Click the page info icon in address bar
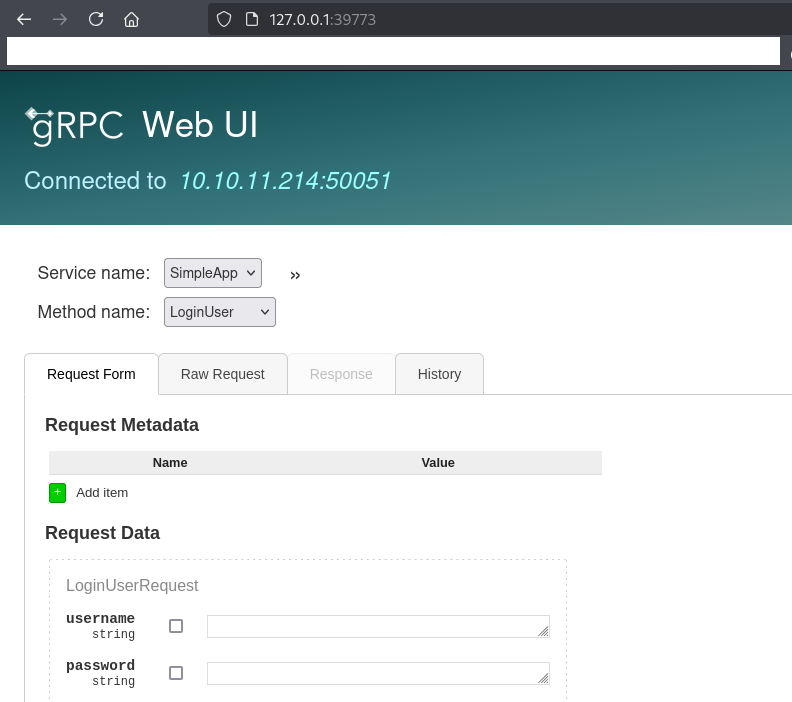This screenshot has width=792, height=702. [x=251, y=19]
